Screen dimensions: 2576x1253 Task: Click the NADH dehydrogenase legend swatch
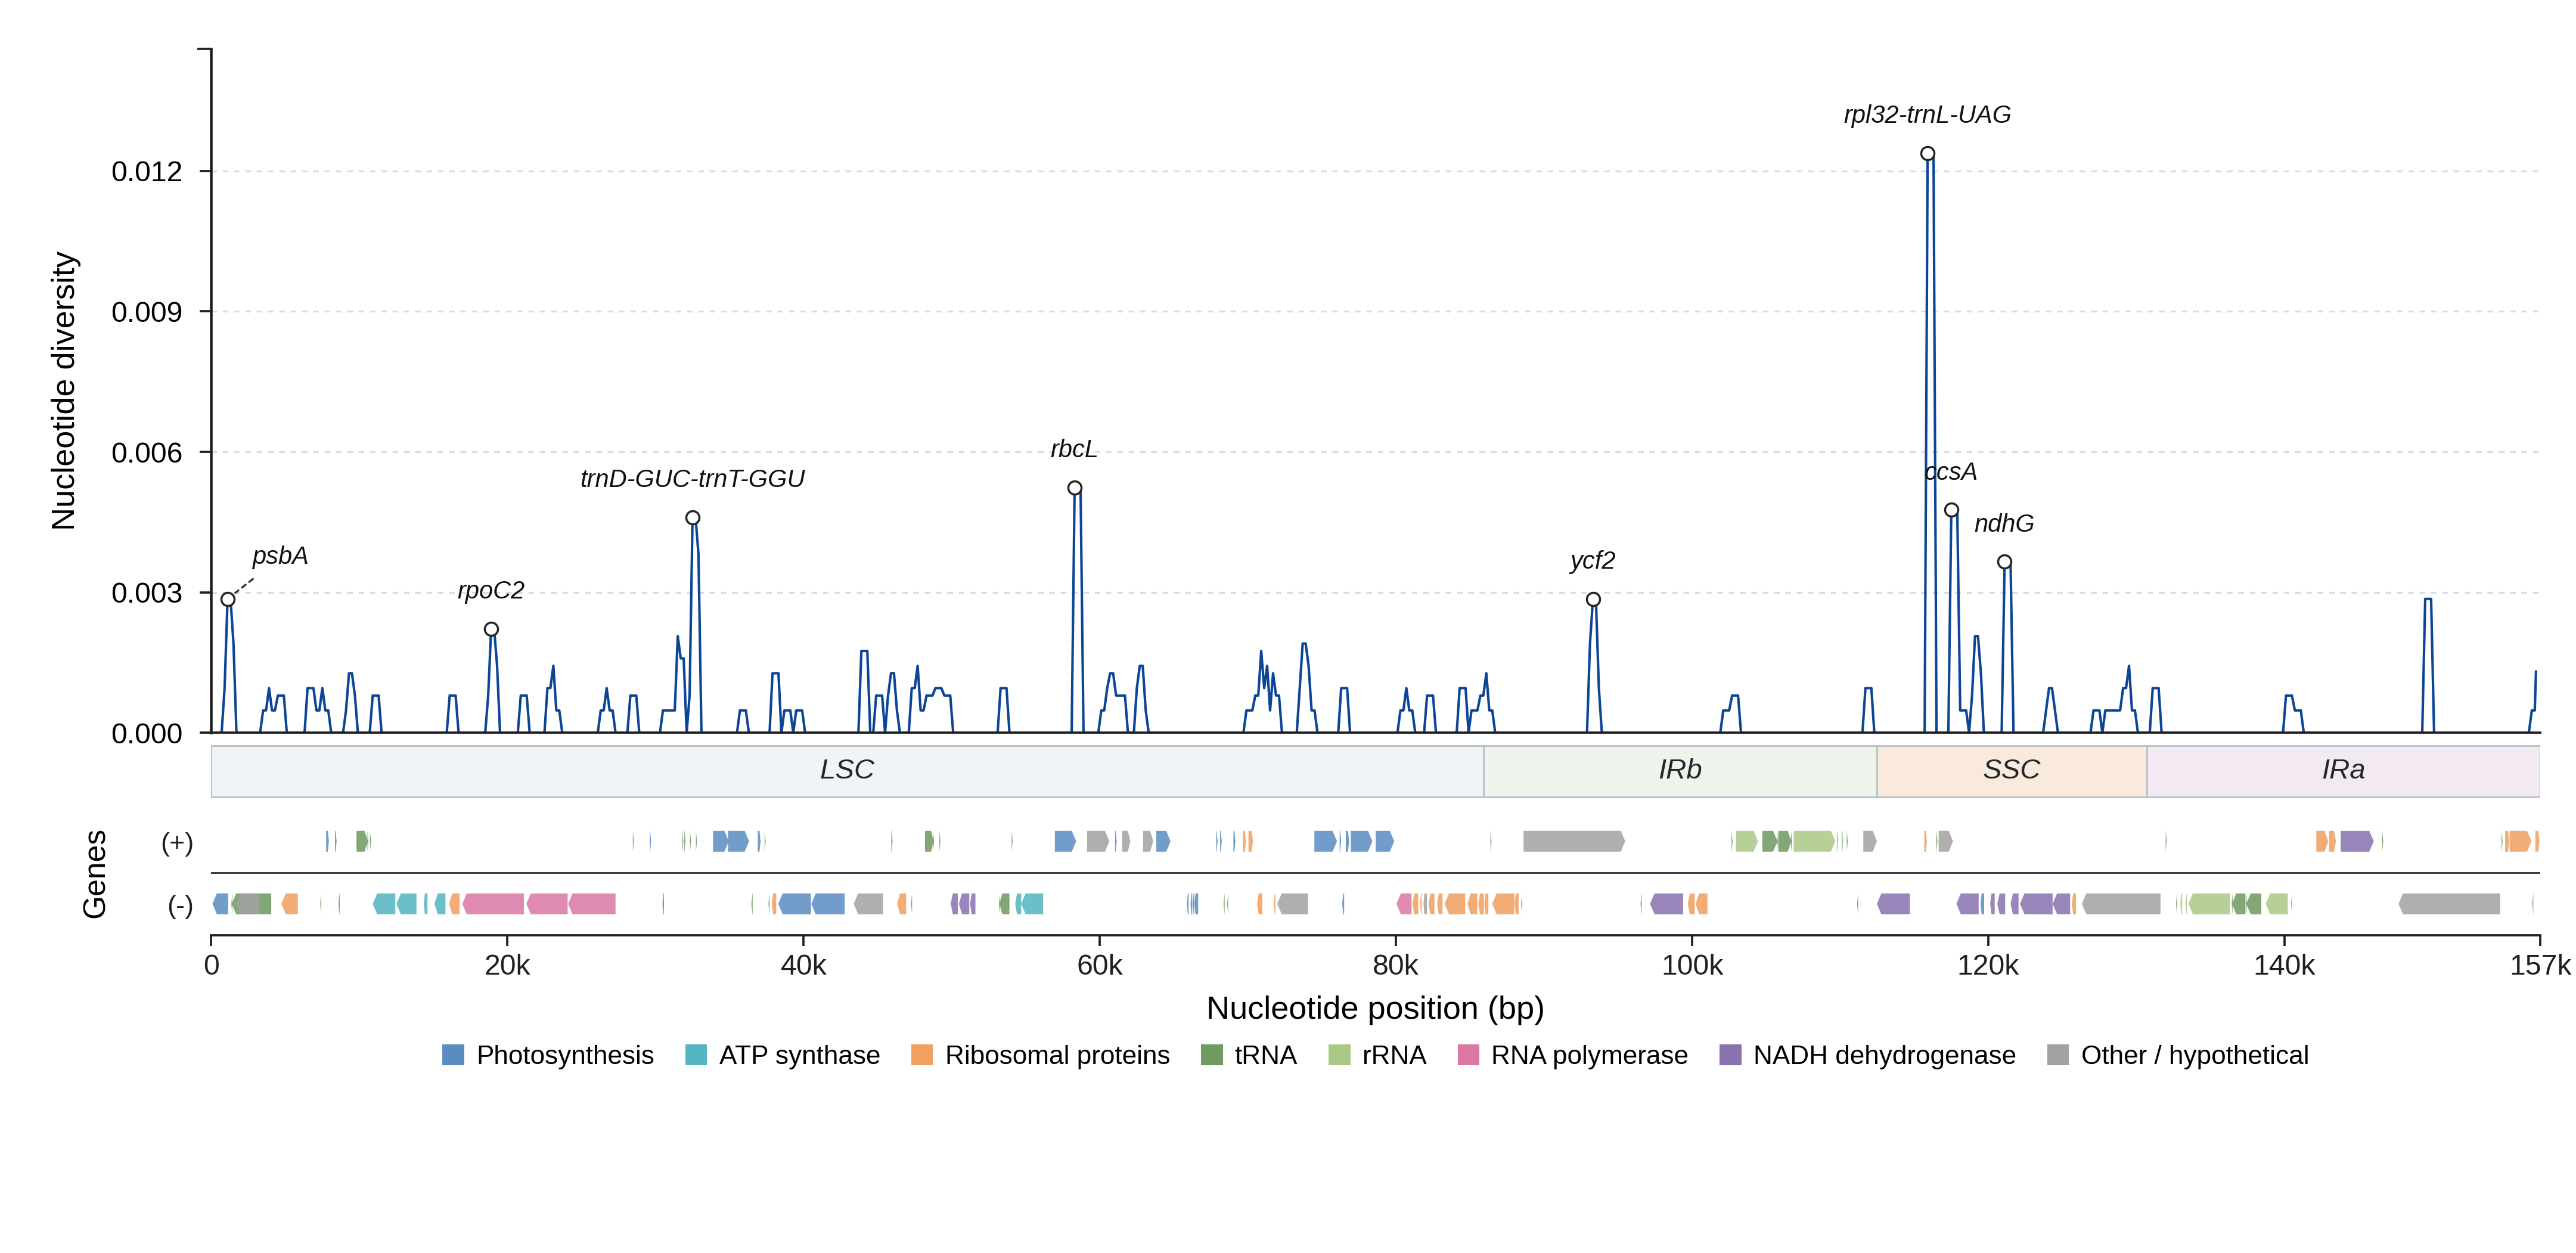1730,1055
